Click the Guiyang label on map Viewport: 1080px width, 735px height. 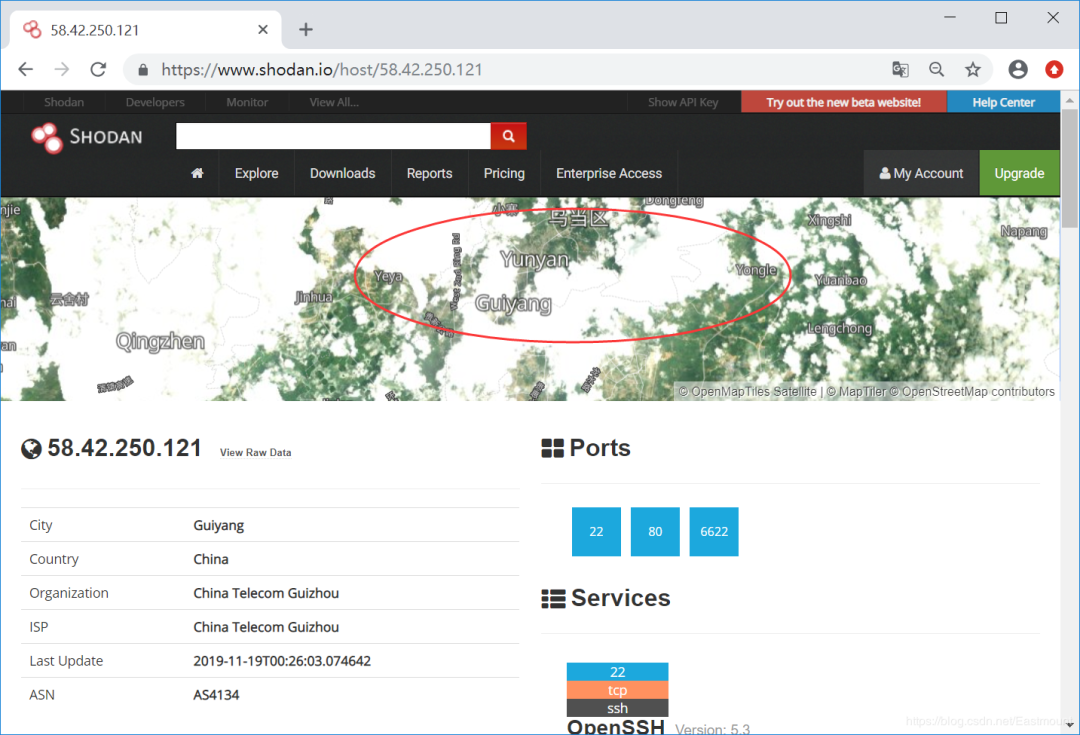tap(514, 304)
